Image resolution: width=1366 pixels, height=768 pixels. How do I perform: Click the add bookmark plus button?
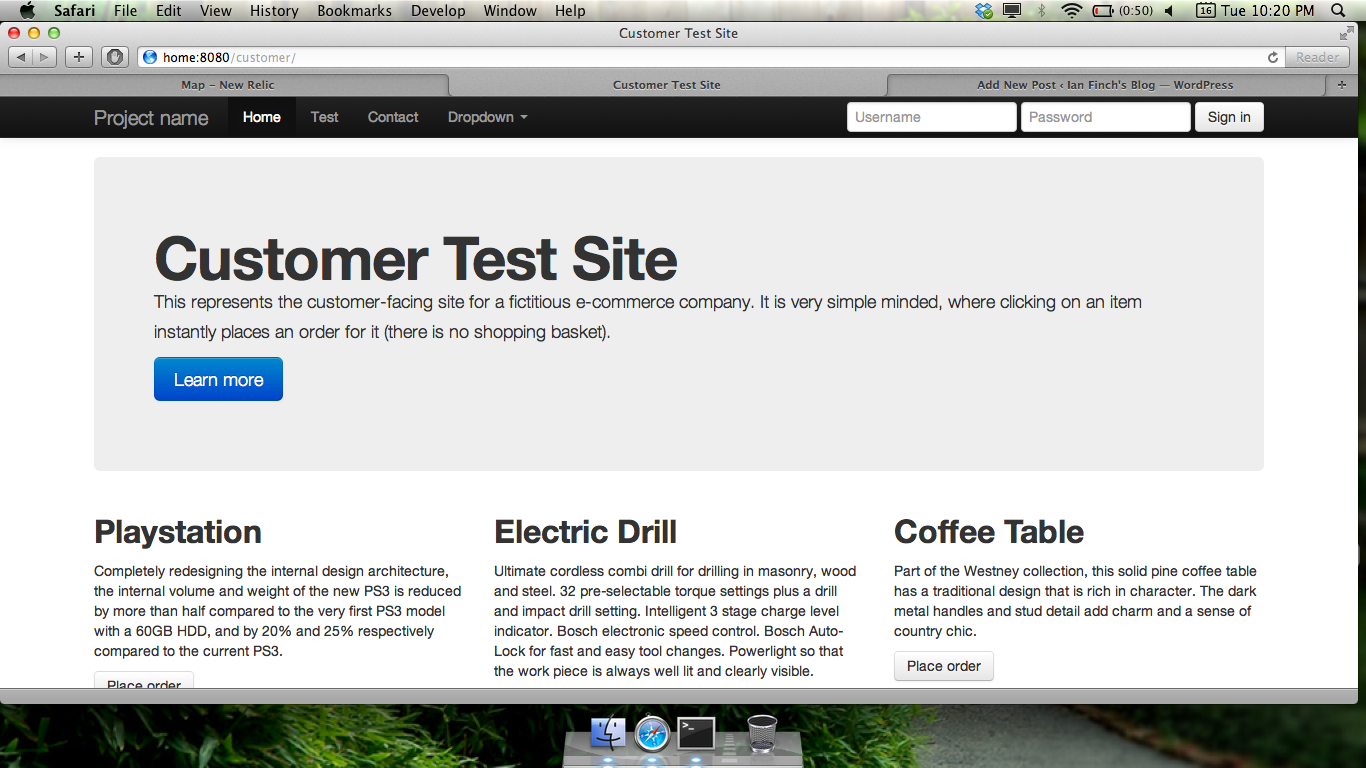pyautogui.click(x=79, y=57)
